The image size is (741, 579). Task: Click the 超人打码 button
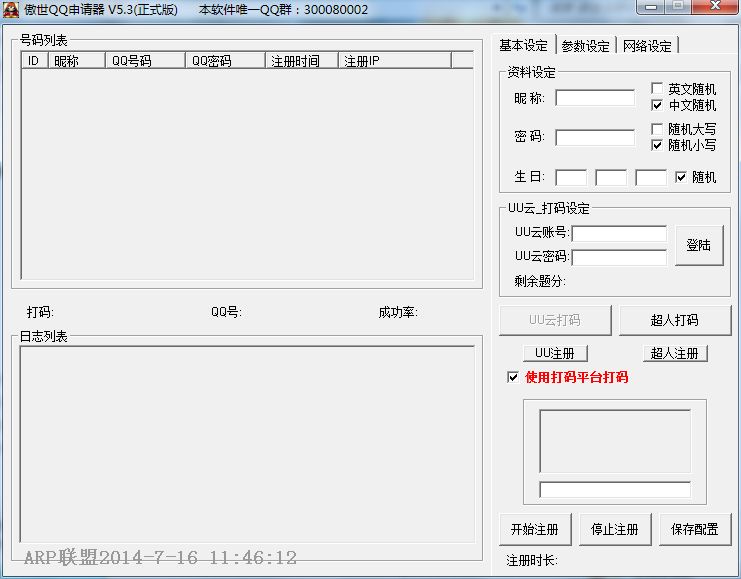(x=675, y=320)
